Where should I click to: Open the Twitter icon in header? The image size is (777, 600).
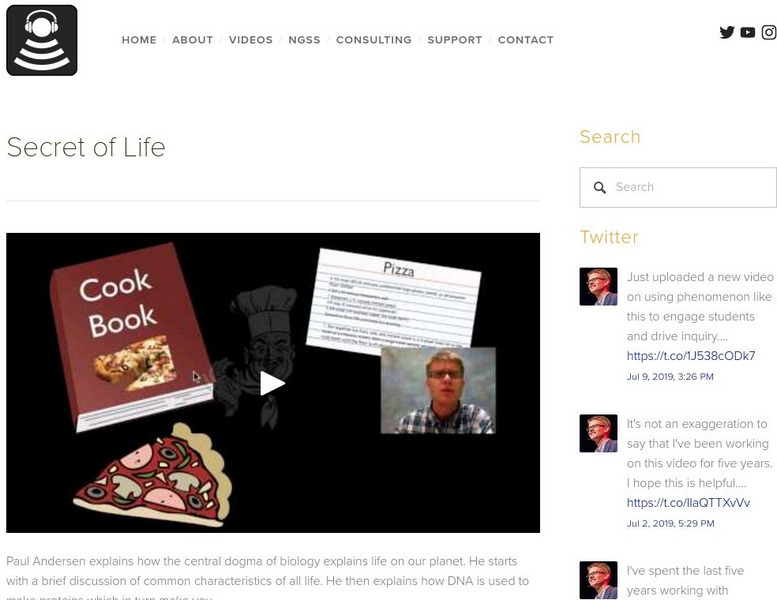click(x=727, y=32)
